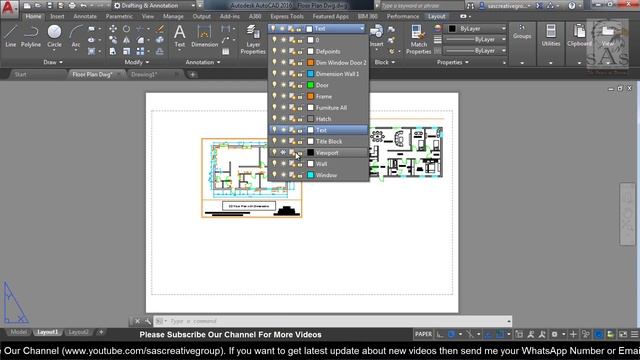
Task: Switch to the Model tab
Action: (18, 332)
